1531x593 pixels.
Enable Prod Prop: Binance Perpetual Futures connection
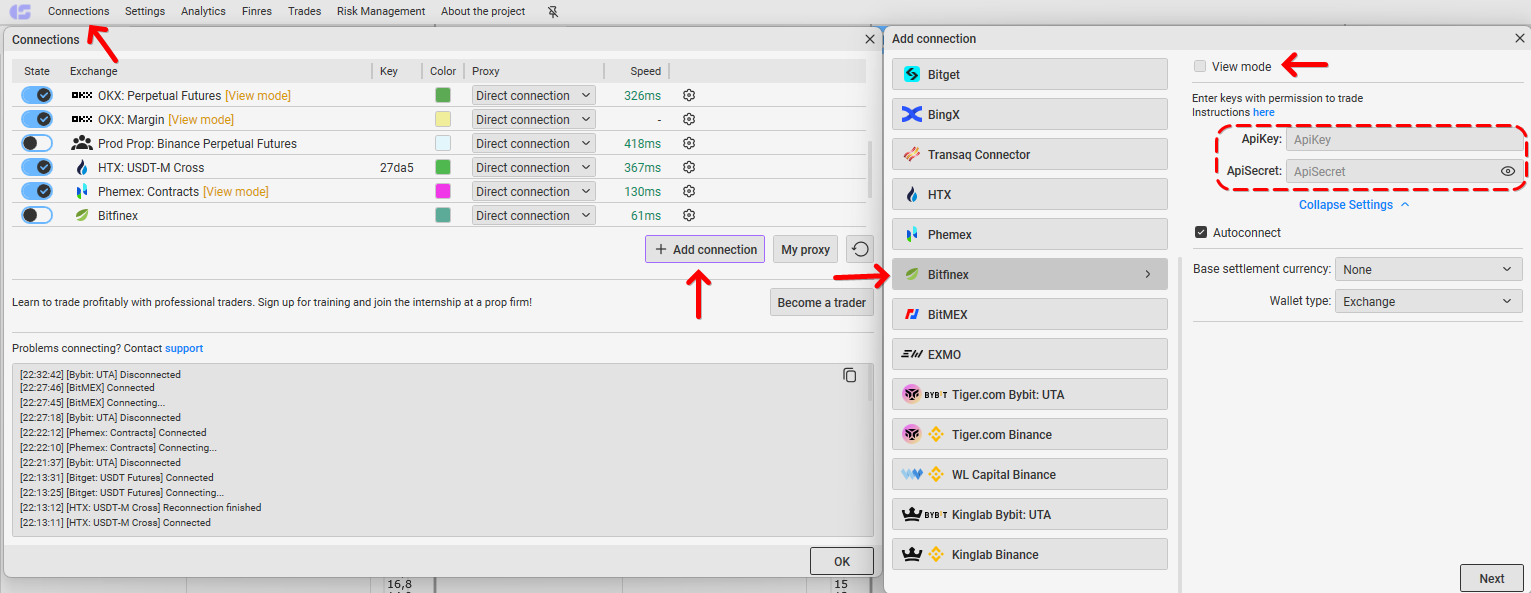coord(37,143)
